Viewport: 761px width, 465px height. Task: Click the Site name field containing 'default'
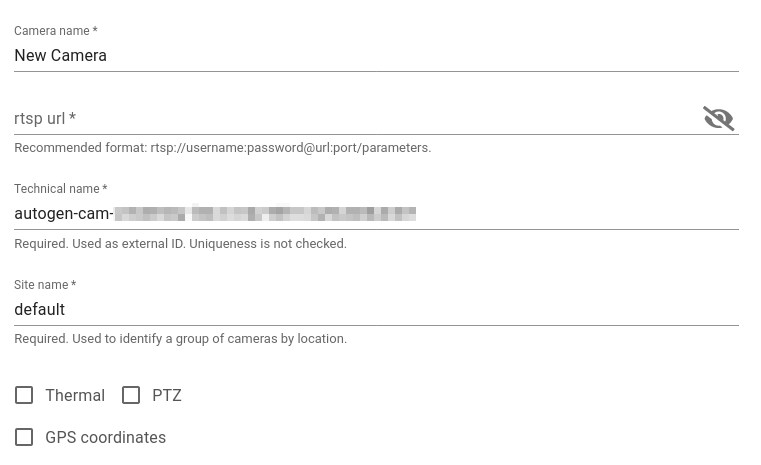coord(376,310)
